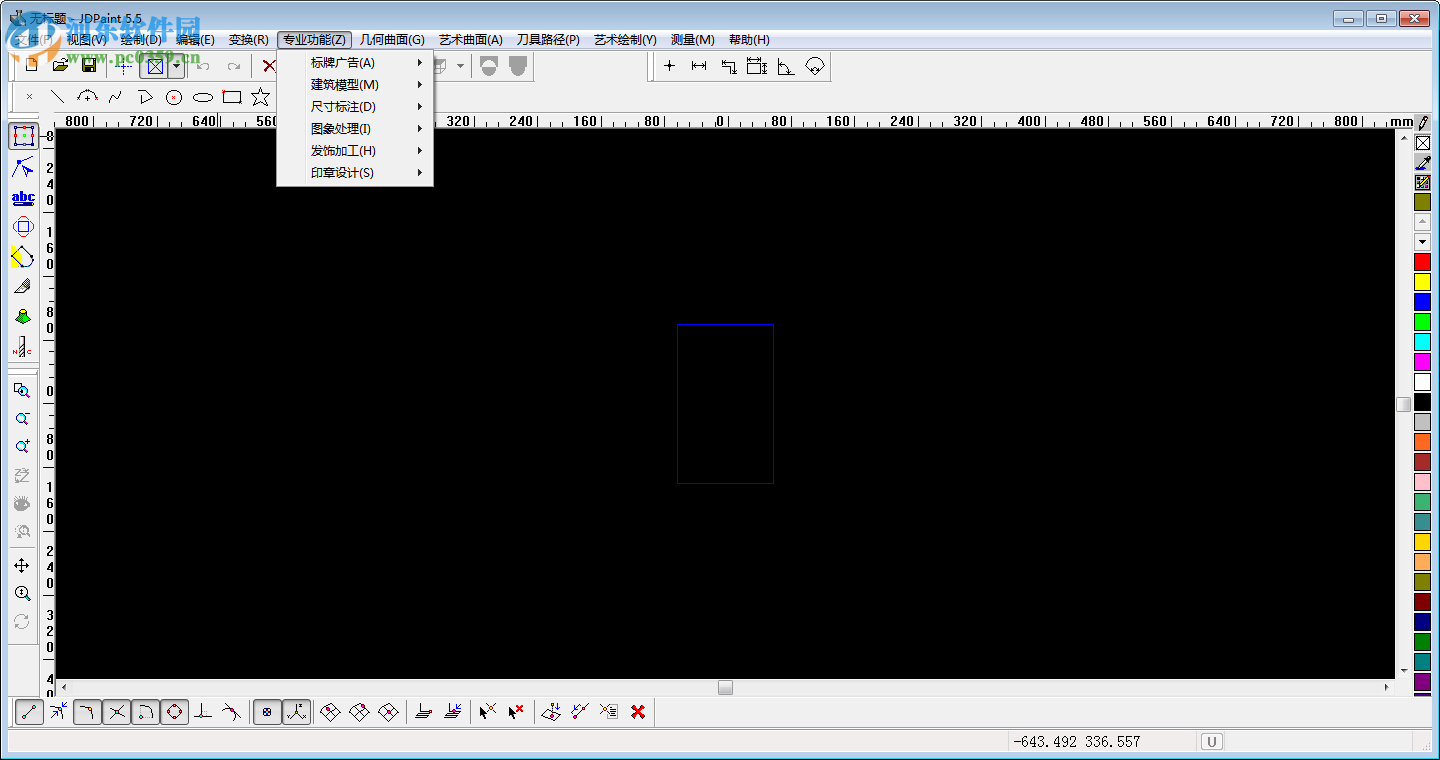The height and width of the screenshot is (760, 1440).
Task: Select the star drawing tool
Action: (259, 96)
